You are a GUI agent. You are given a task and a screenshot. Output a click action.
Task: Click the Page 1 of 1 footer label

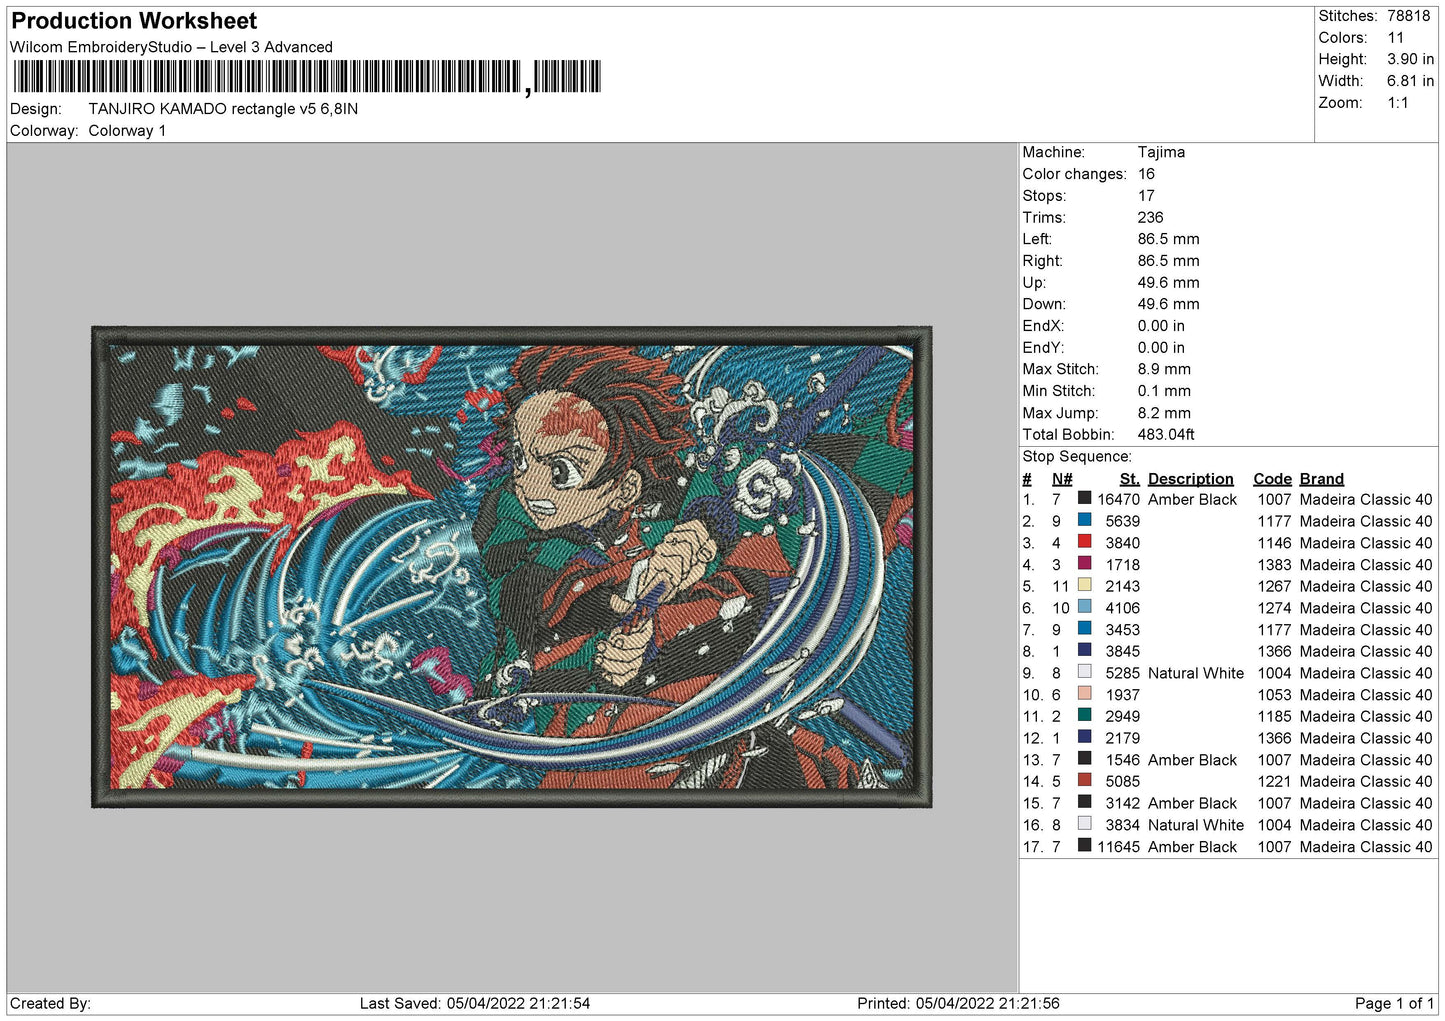(x=1394, y=1003)
